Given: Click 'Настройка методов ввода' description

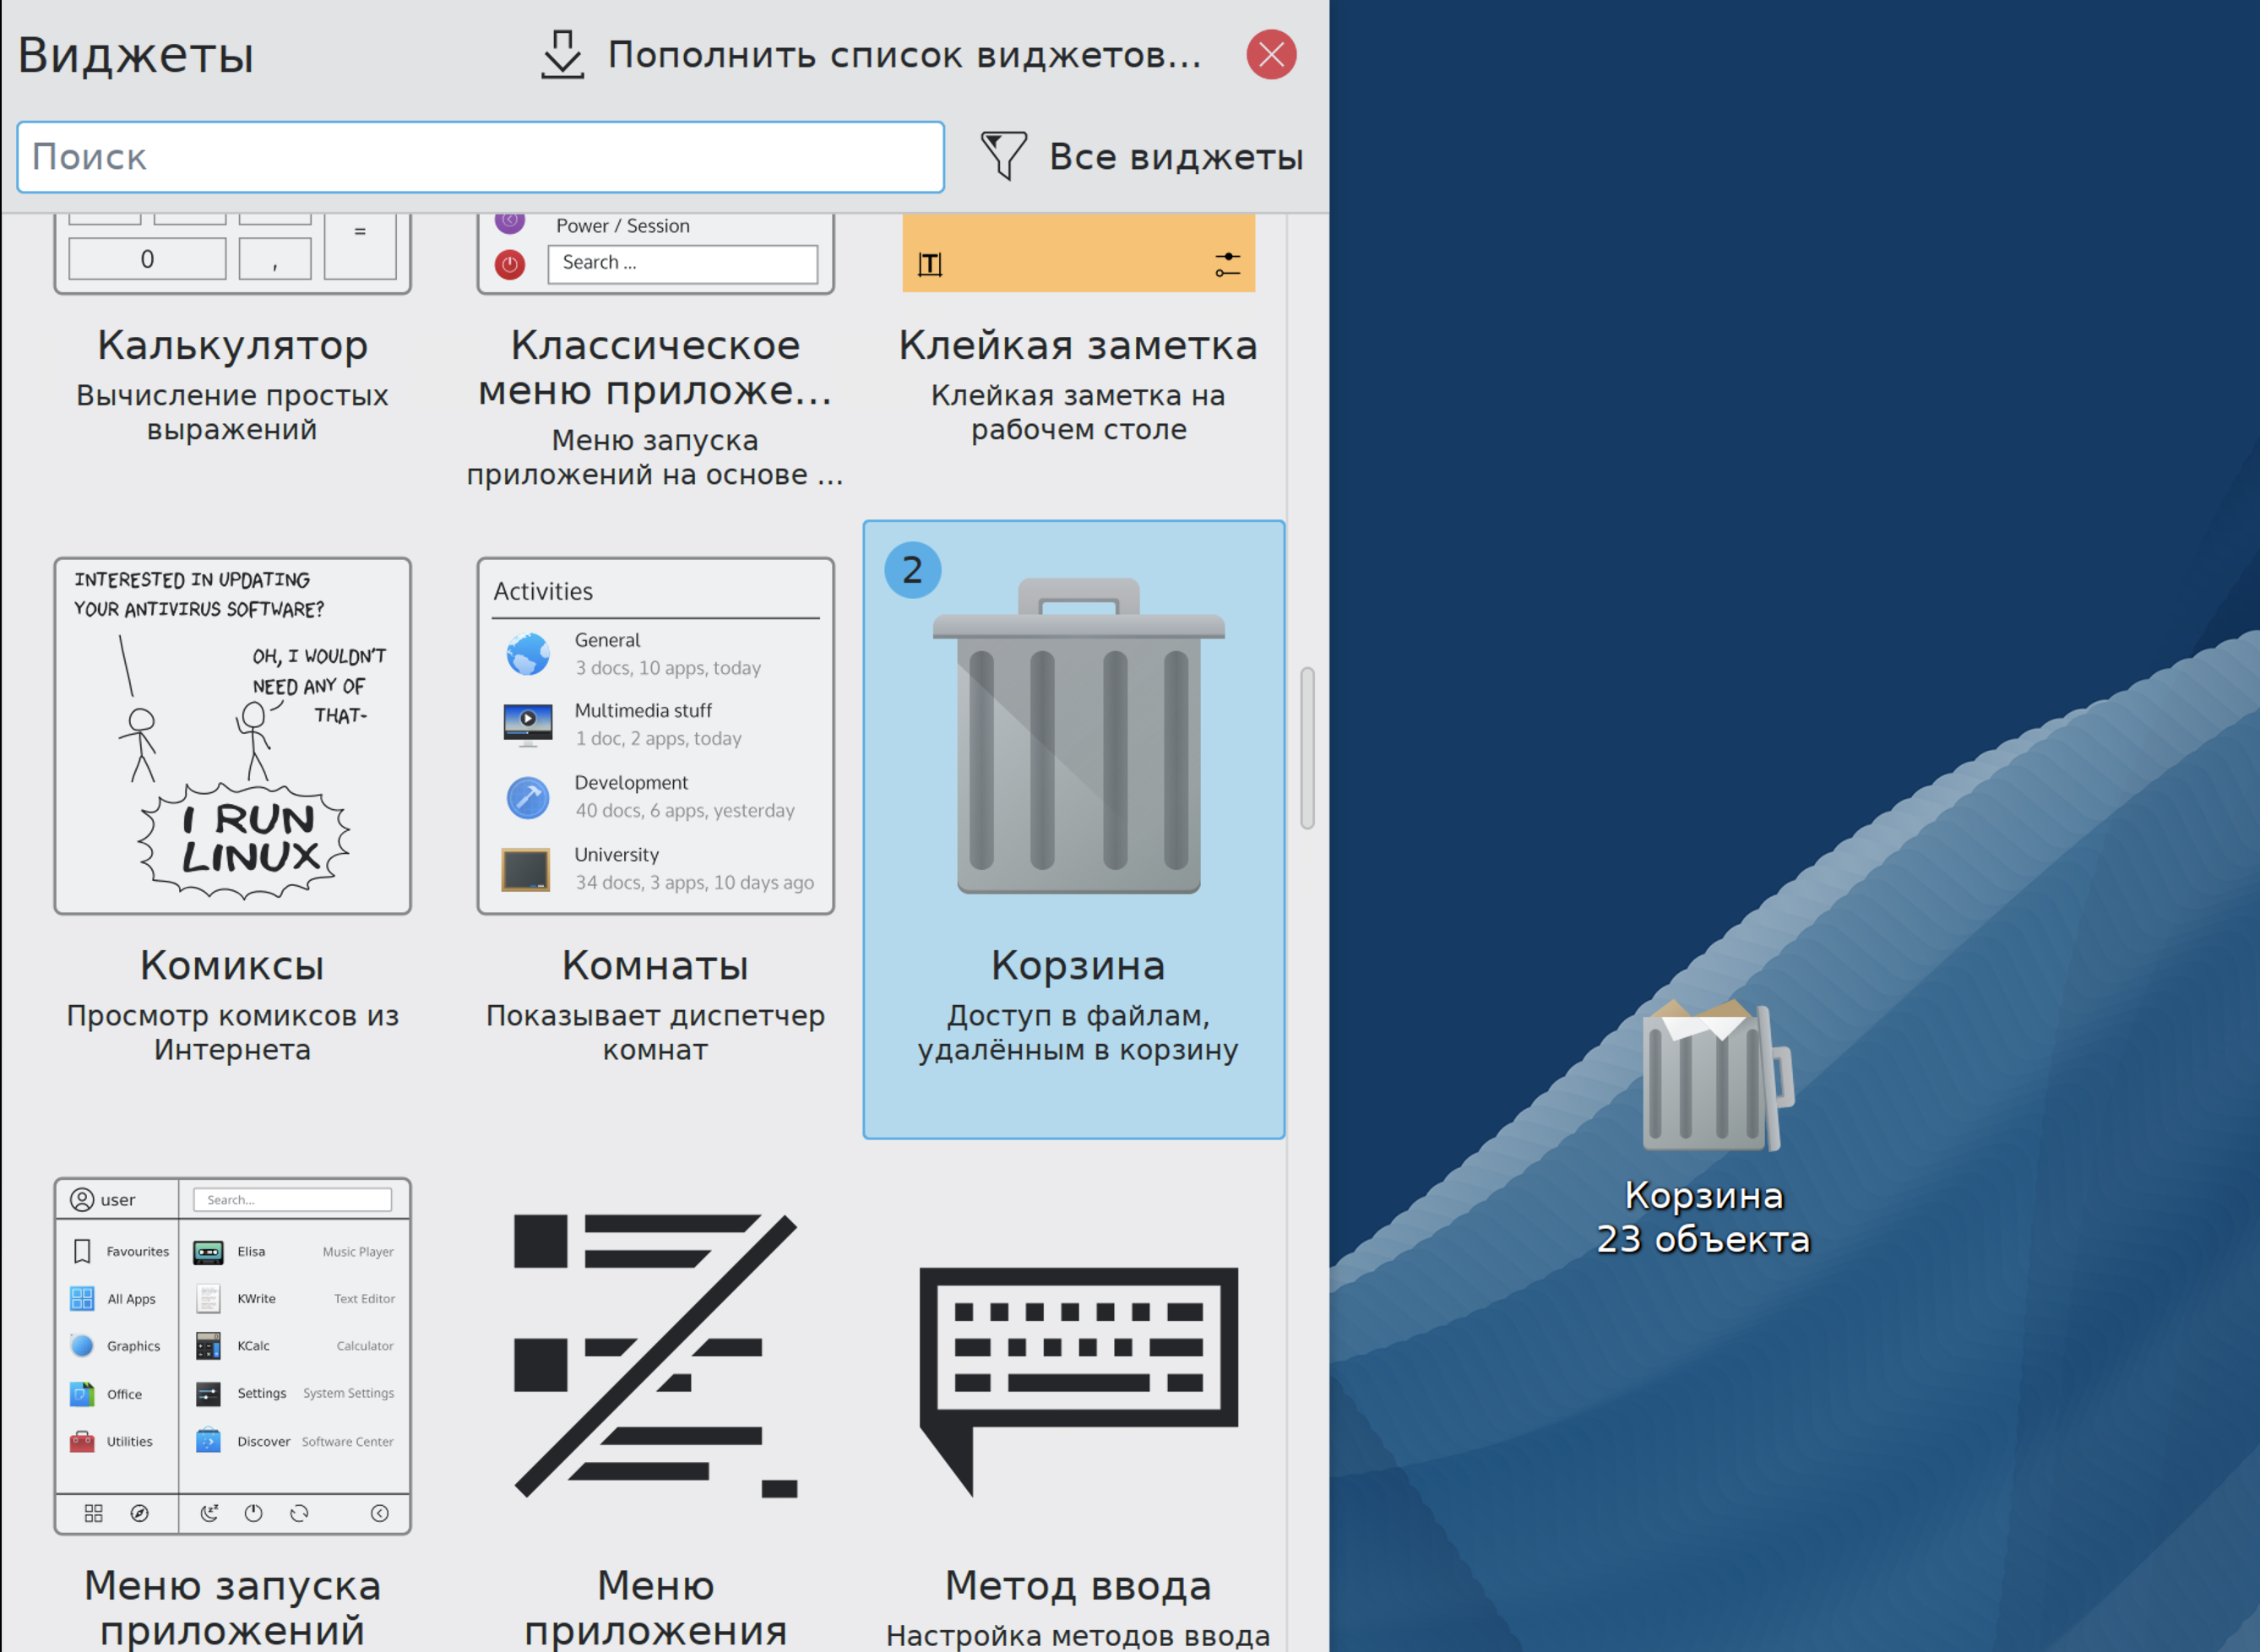Looking at the screenshot, I should pos(1078,1635).
